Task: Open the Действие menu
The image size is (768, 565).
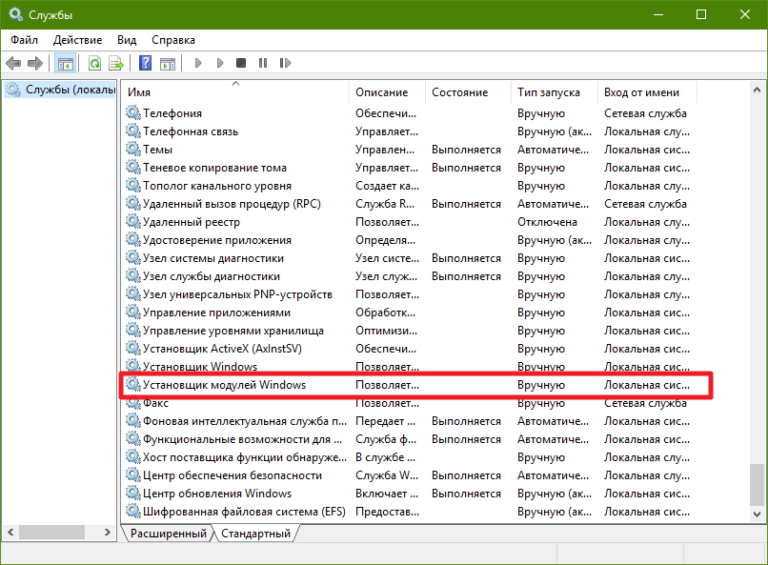Action: click(x=78, y=39)
